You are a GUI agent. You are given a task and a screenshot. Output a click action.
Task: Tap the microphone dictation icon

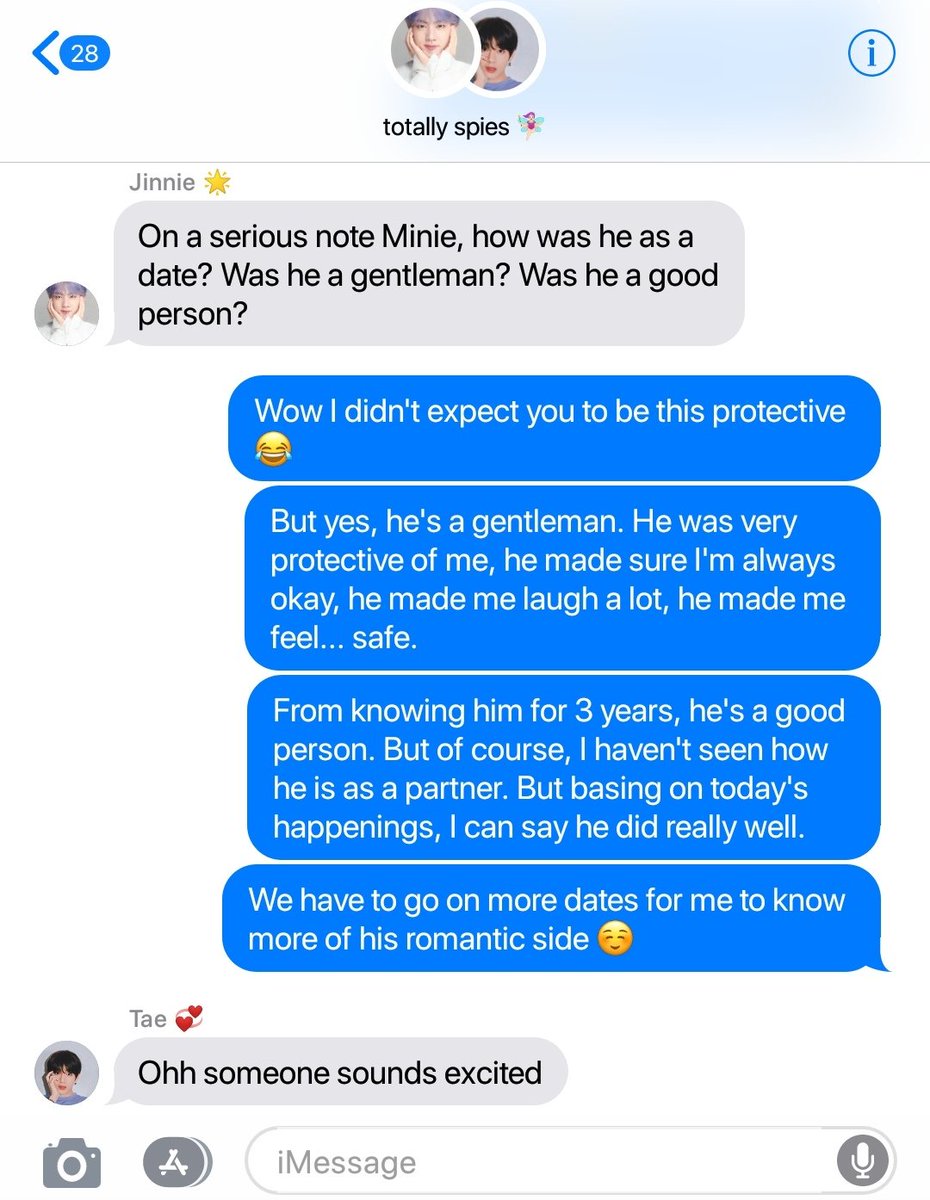pyautogui.click(x=861, y=1163)
